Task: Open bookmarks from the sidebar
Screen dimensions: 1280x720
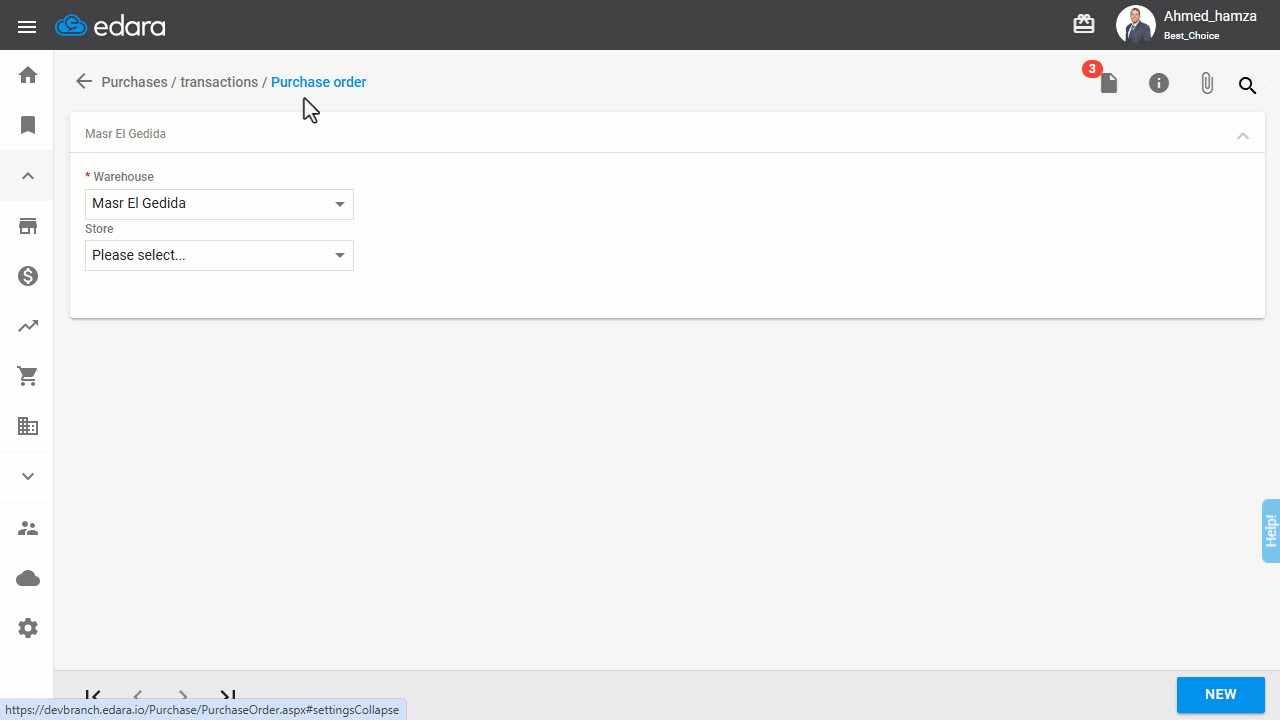Action: [28, 125]
